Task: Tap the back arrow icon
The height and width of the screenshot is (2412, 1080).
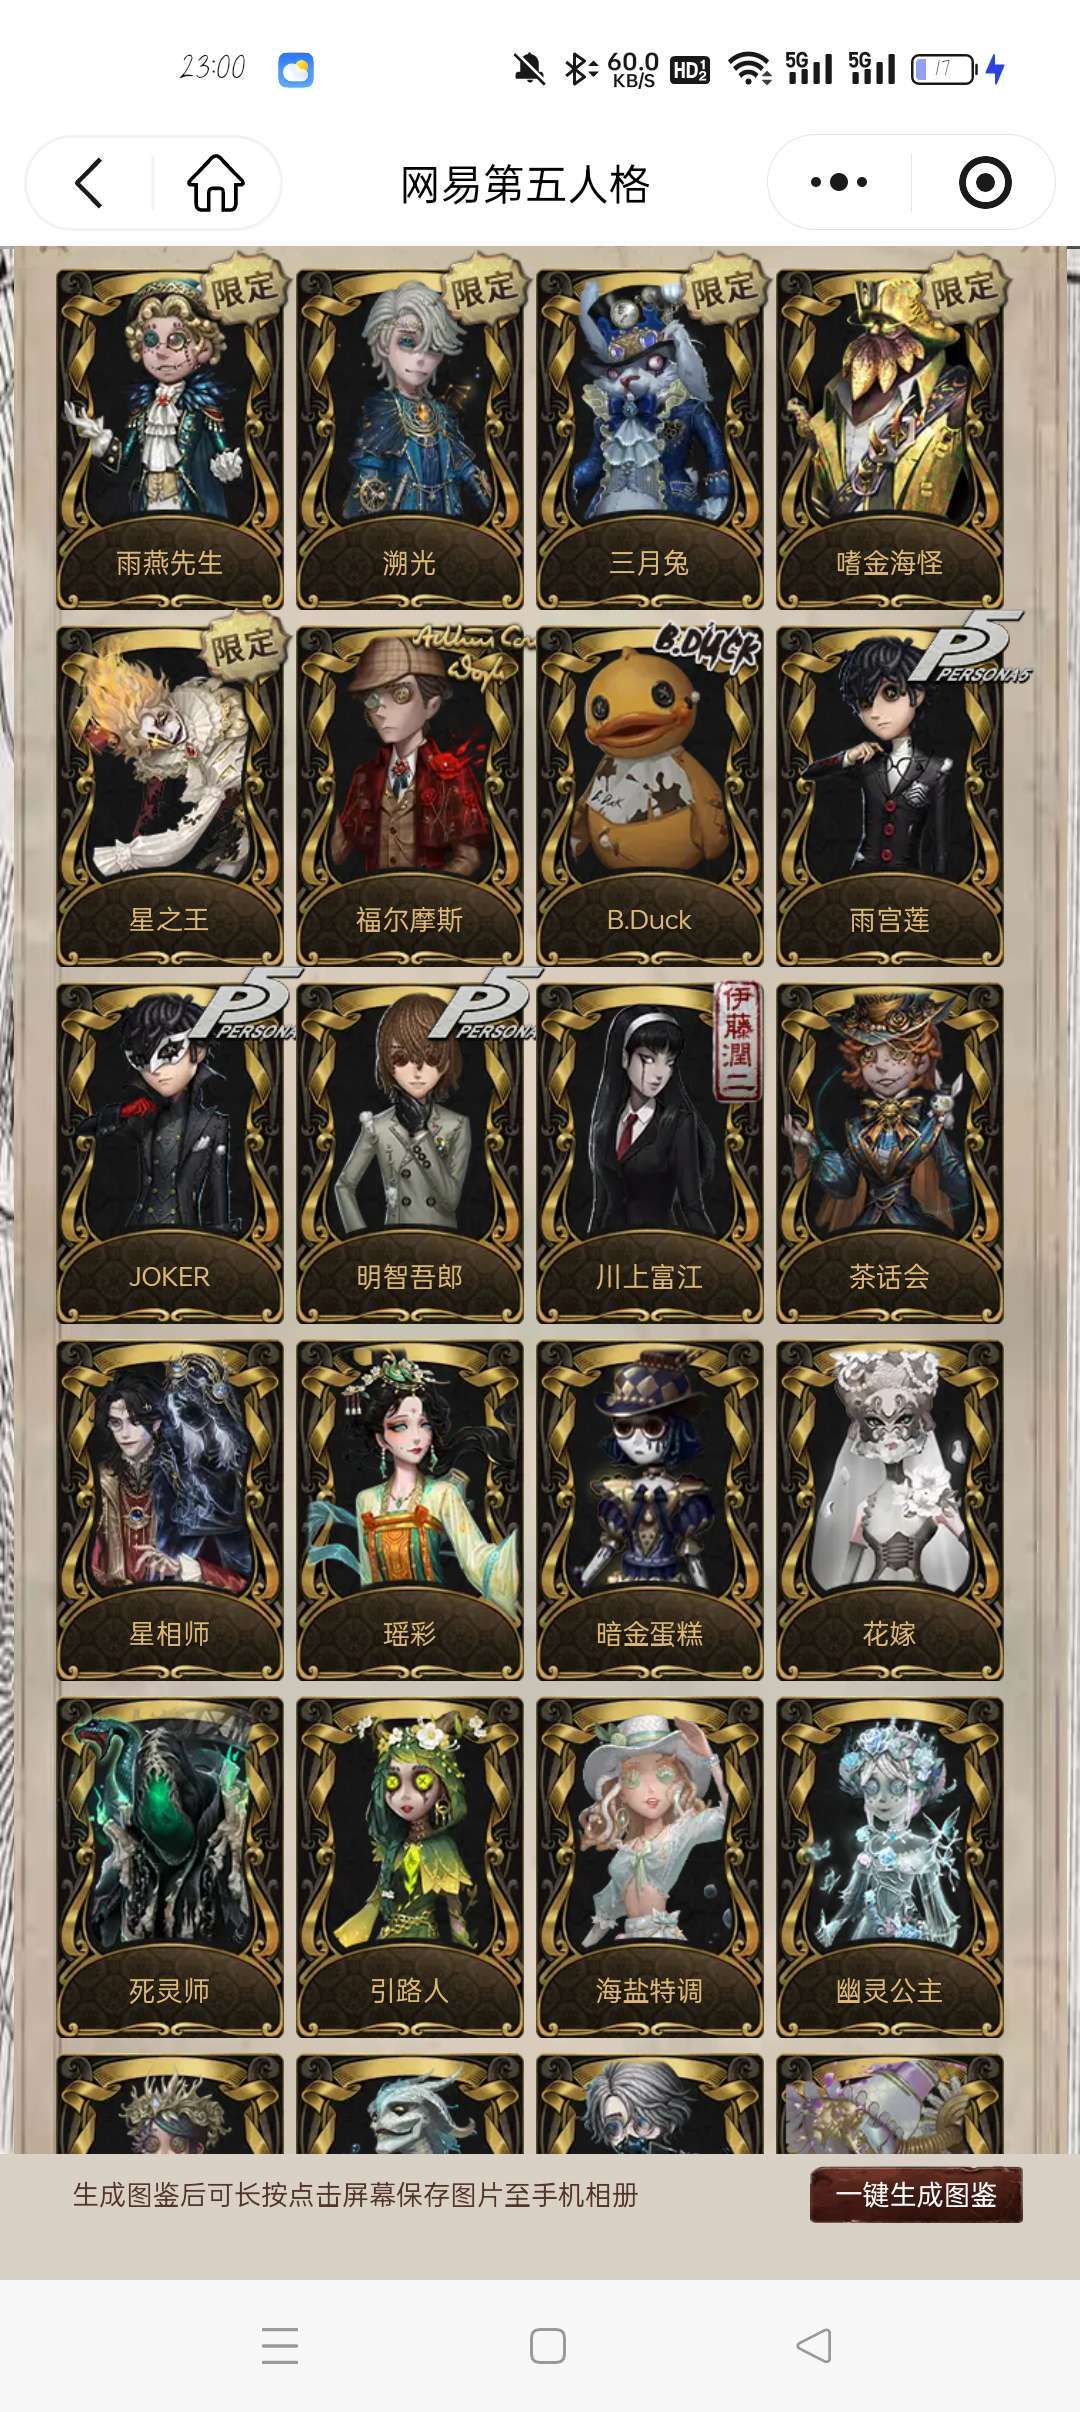Action: coord(89,183)
